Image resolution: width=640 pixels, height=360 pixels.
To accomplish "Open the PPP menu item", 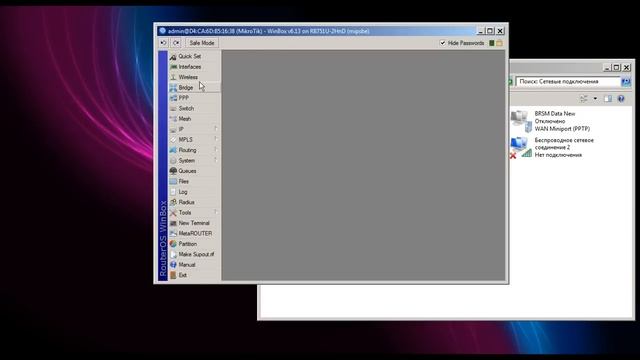I will pos(194,98).
